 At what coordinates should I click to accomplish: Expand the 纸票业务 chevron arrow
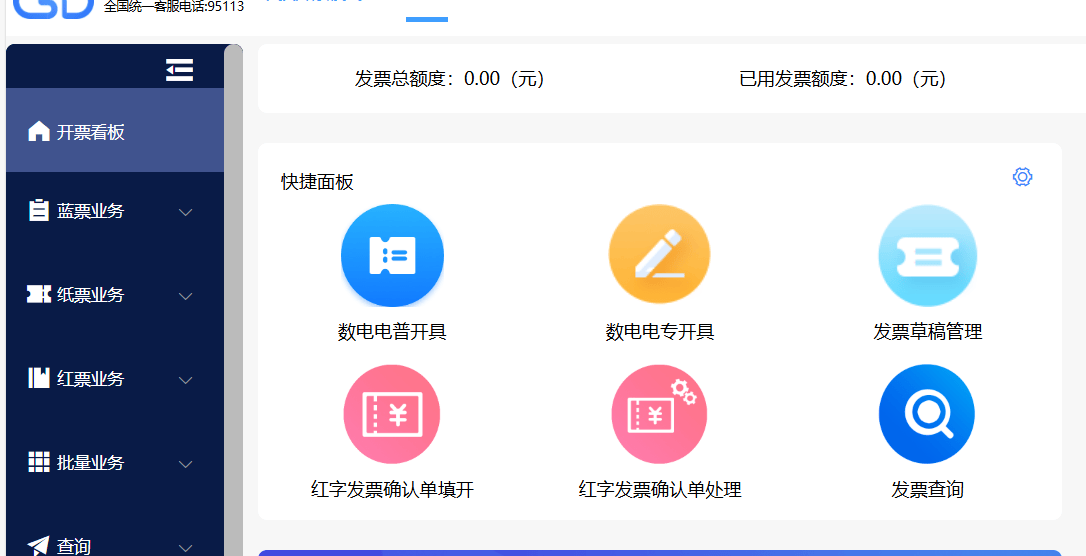[x=185, y=296]
